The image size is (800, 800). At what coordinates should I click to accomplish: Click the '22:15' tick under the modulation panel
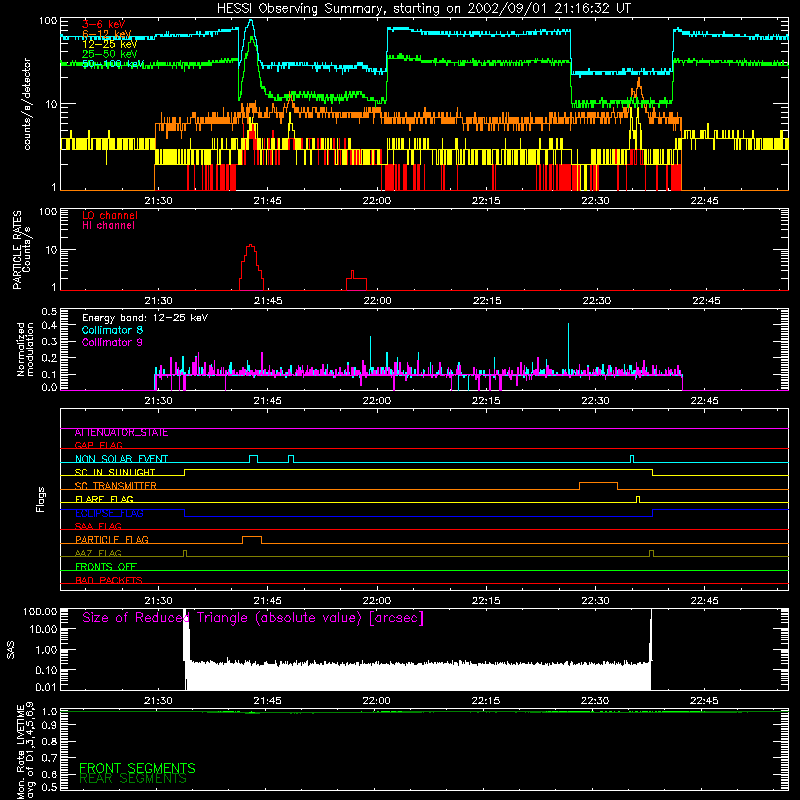(486, 401)
